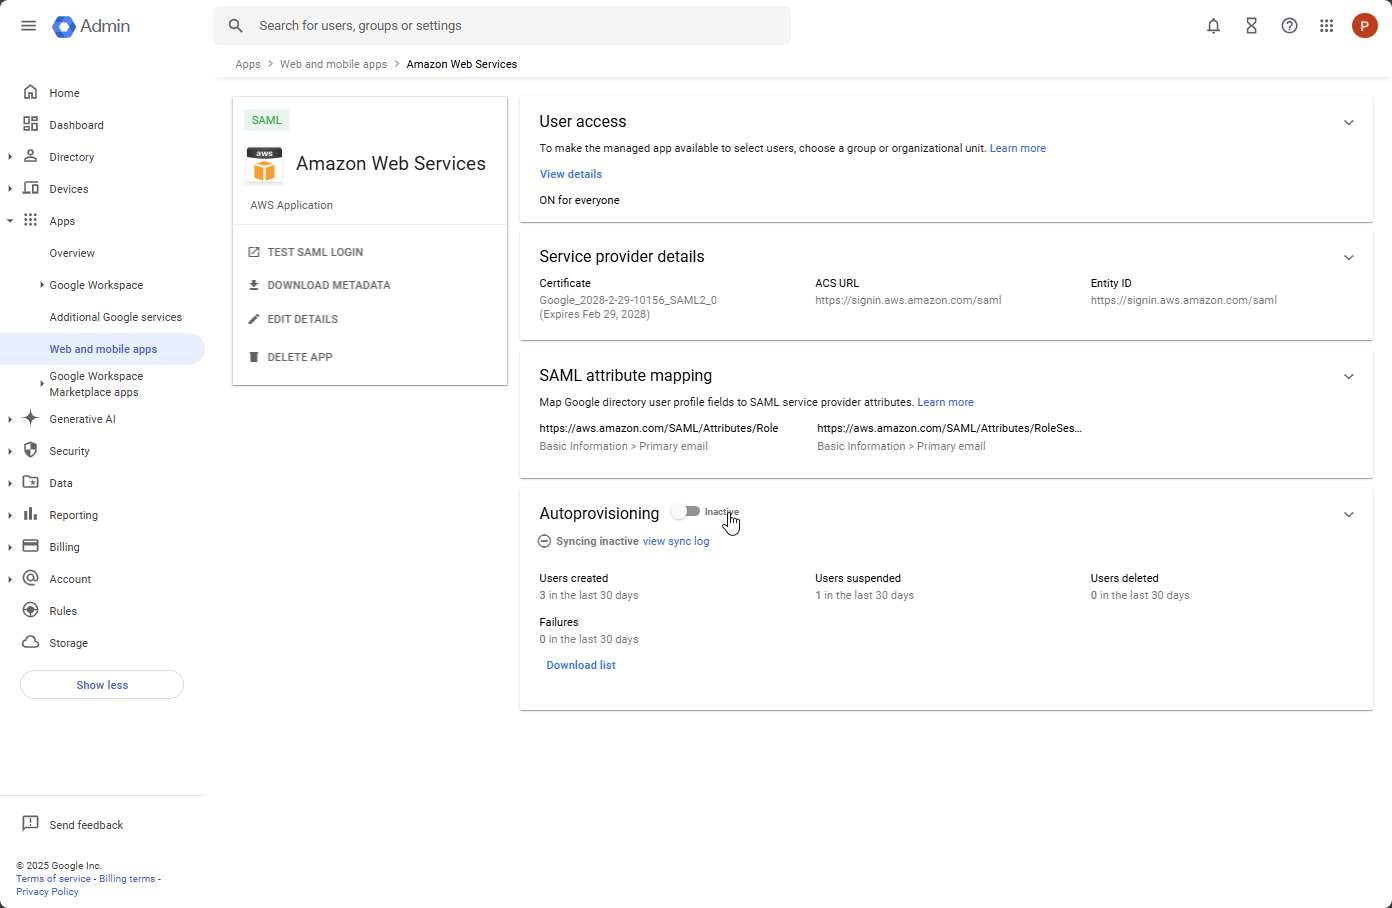Open the view sync log link
This screenshot has height=908, width=1392.
click(676, 541)
